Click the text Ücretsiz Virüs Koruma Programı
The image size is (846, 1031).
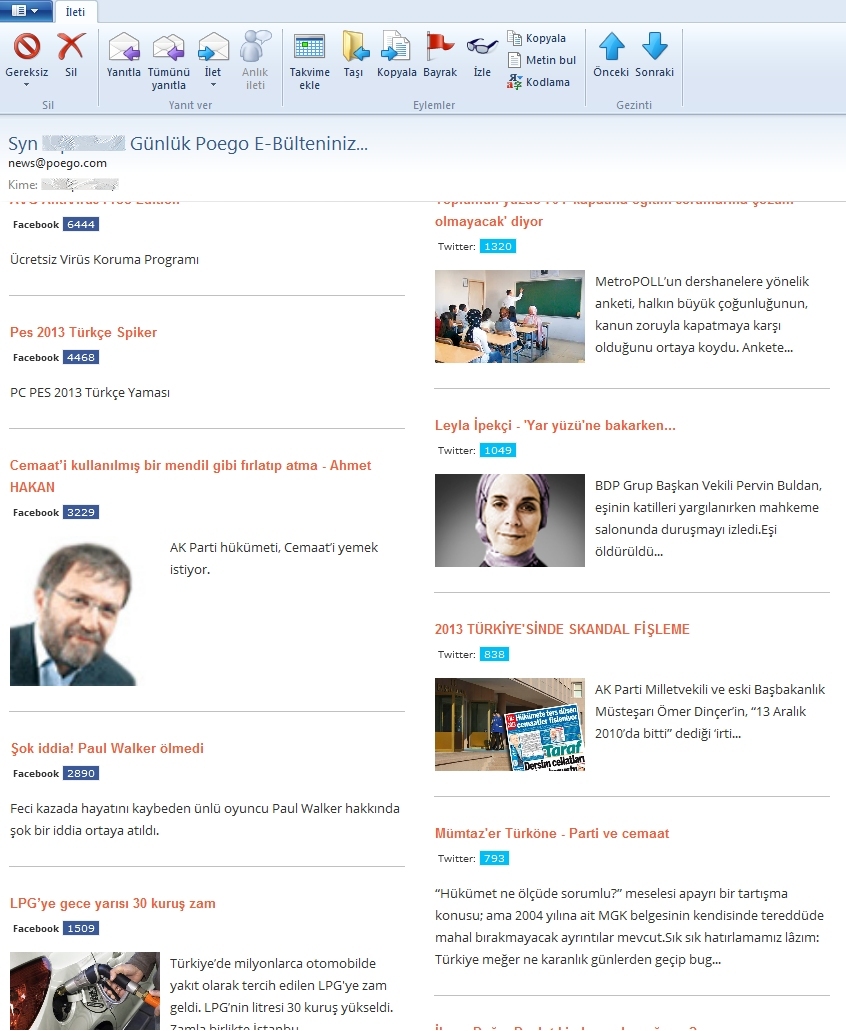105,260
